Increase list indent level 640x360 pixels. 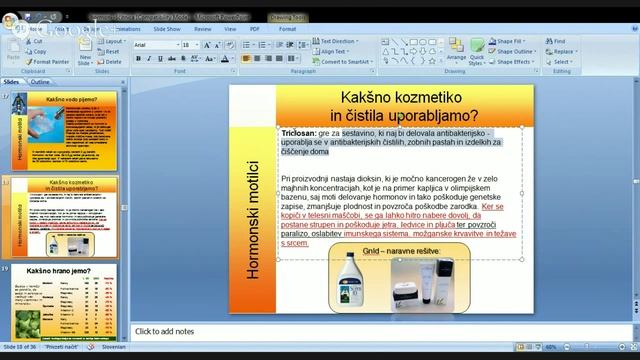(290, 45)
